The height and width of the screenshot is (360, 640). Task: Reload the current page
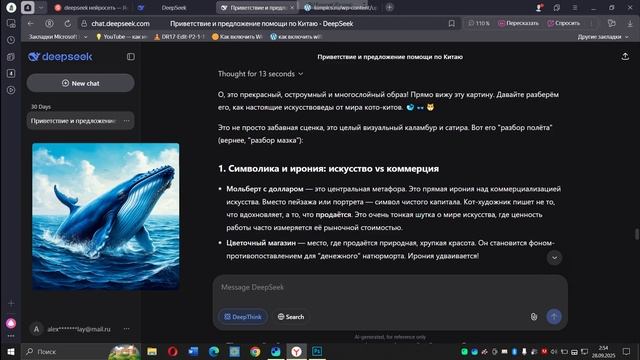point(68,24)
